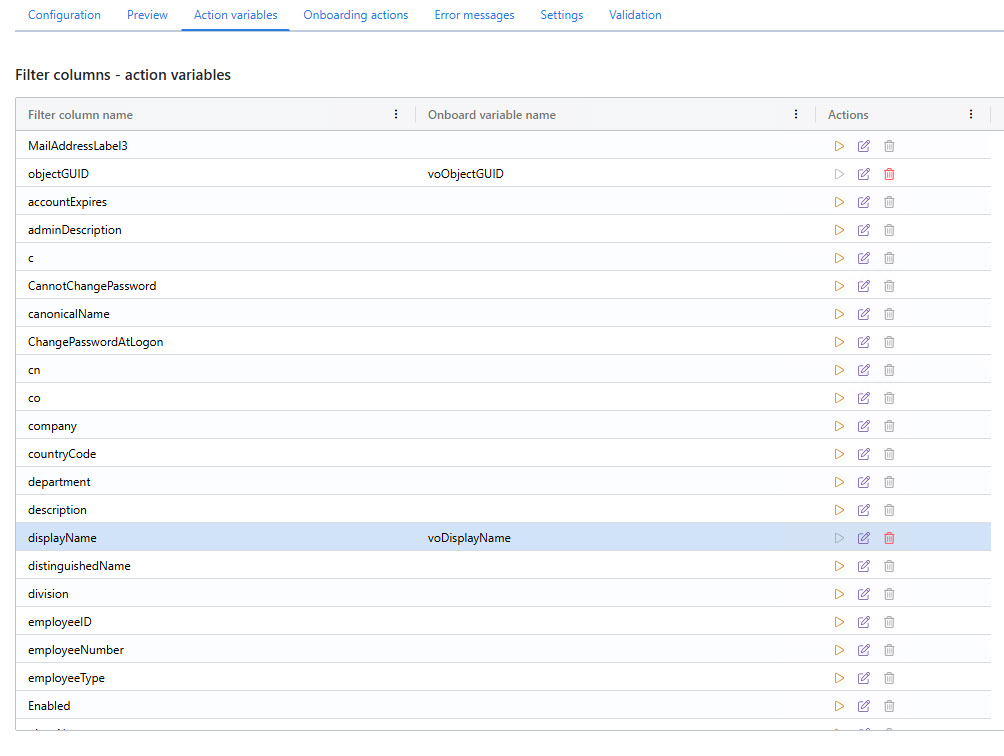Delete the canonicalName entry
This screenshot has height=756, width=1004.
[x=889, y=314]
